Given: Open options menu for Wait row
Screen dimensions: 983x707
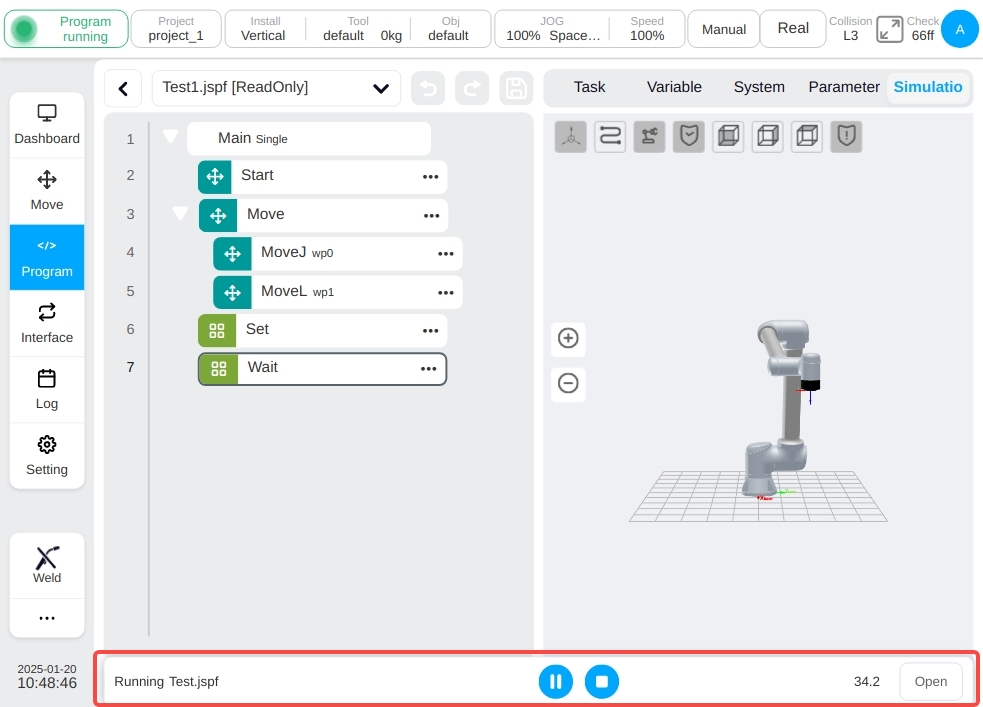Looking at the screenshot, I should (x=429, y=369).
